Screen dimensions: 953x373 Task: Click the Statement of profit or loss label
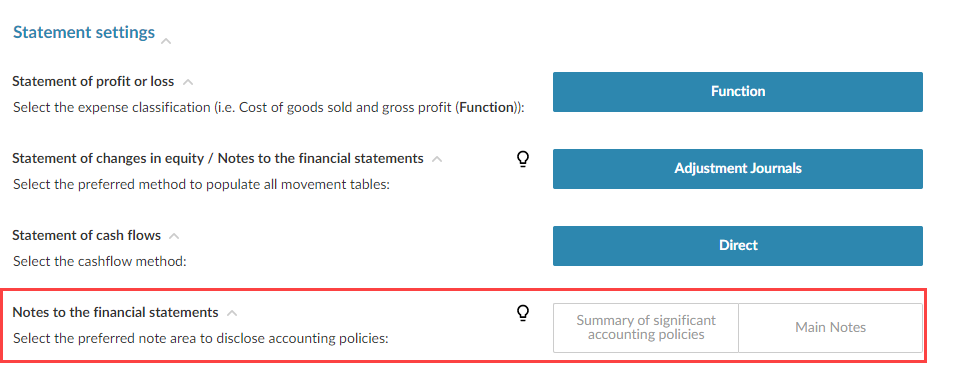[x=93, y=81]
